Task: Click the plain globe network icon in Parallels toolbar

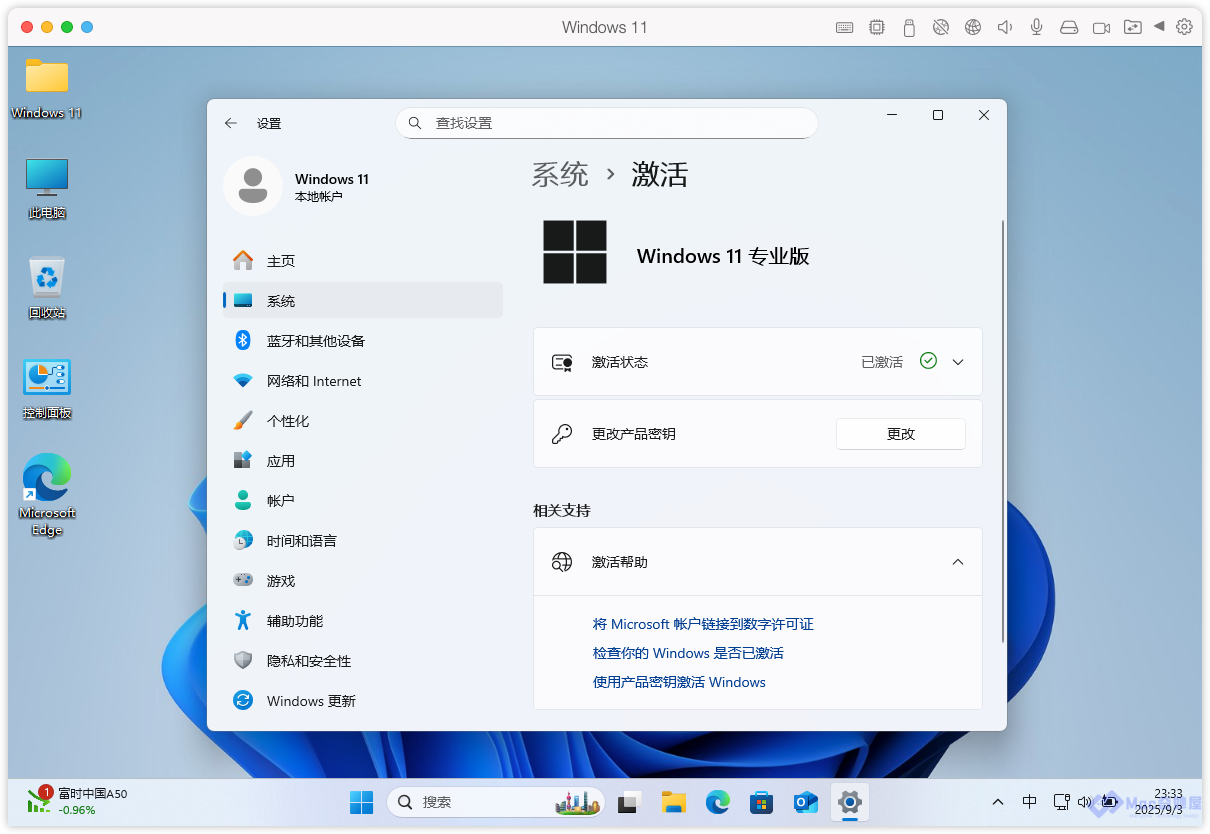Action: click(x=973, y=27)
